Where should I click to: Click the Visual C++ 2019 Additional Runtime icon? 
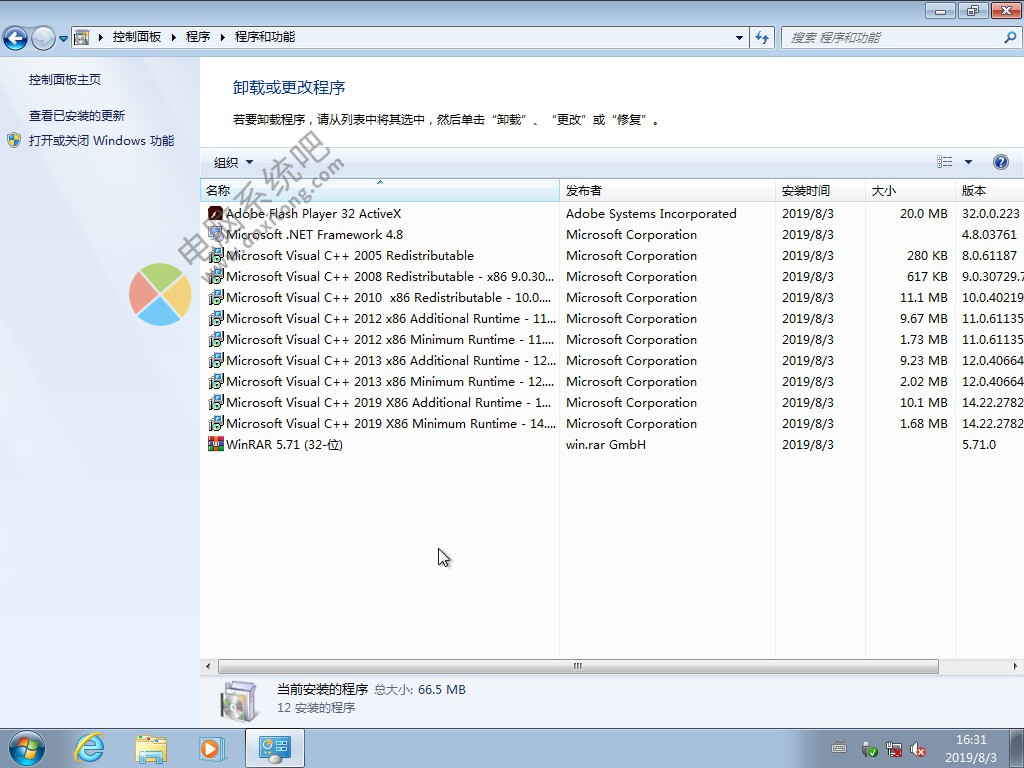pos(216,402)
